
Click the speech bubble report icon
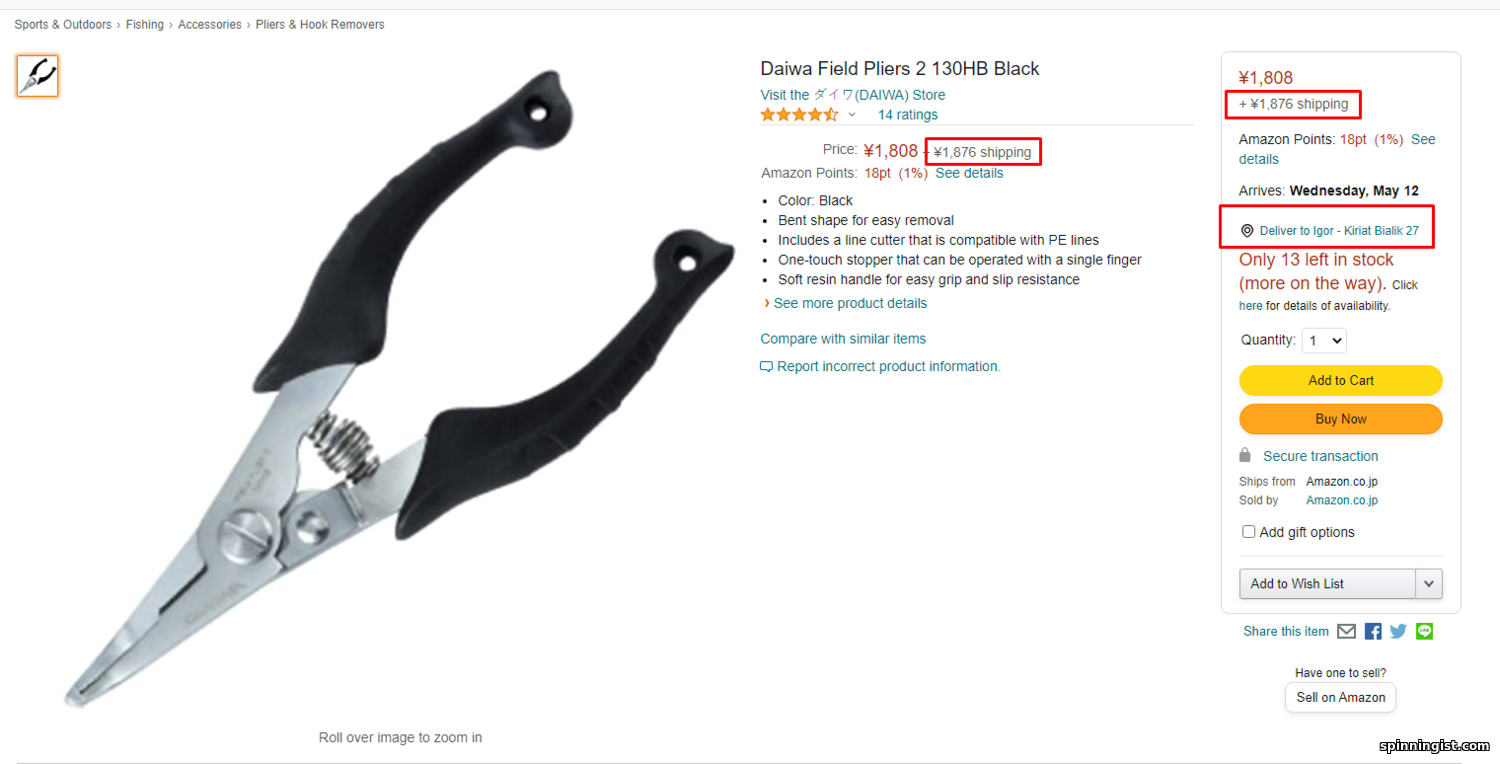pyautogui.click(x=766, y=367)
